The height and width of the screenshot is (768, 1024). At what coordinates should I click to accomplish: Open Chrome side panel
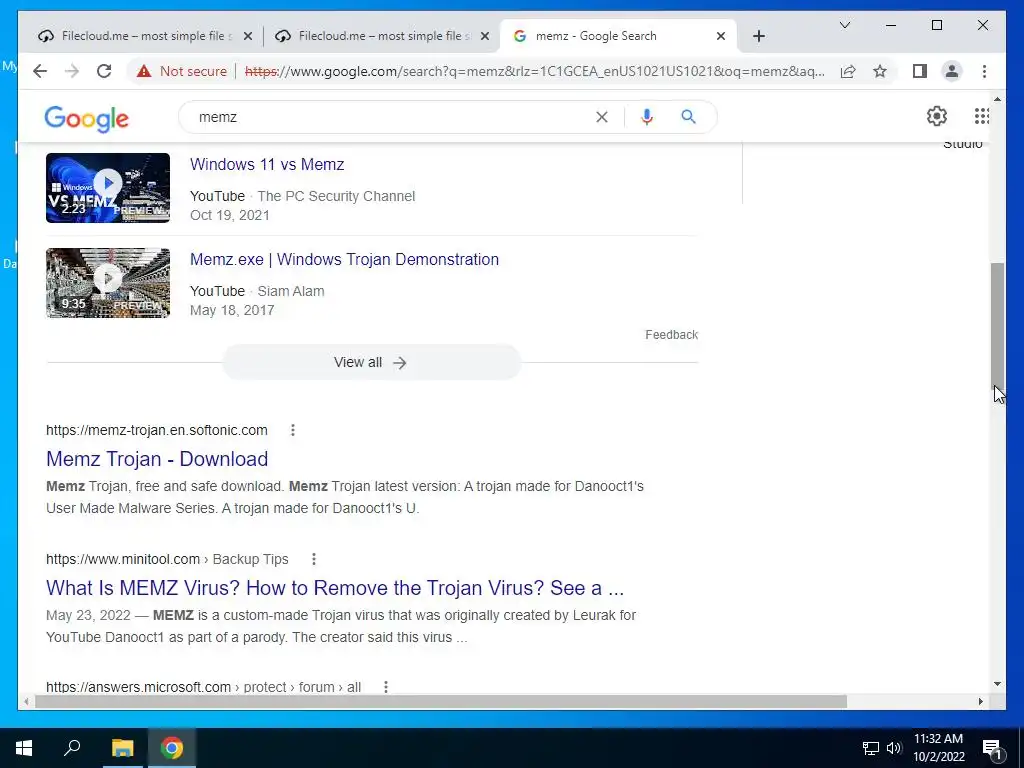coord(920,71)
